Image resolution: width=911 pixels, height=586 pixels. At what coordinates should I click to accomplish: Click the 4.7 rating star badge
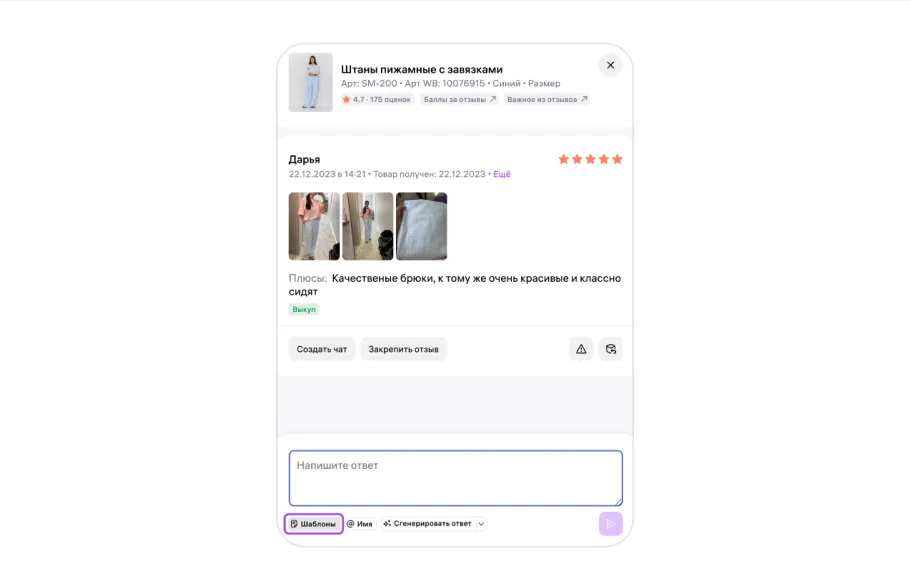coord(376,100)
